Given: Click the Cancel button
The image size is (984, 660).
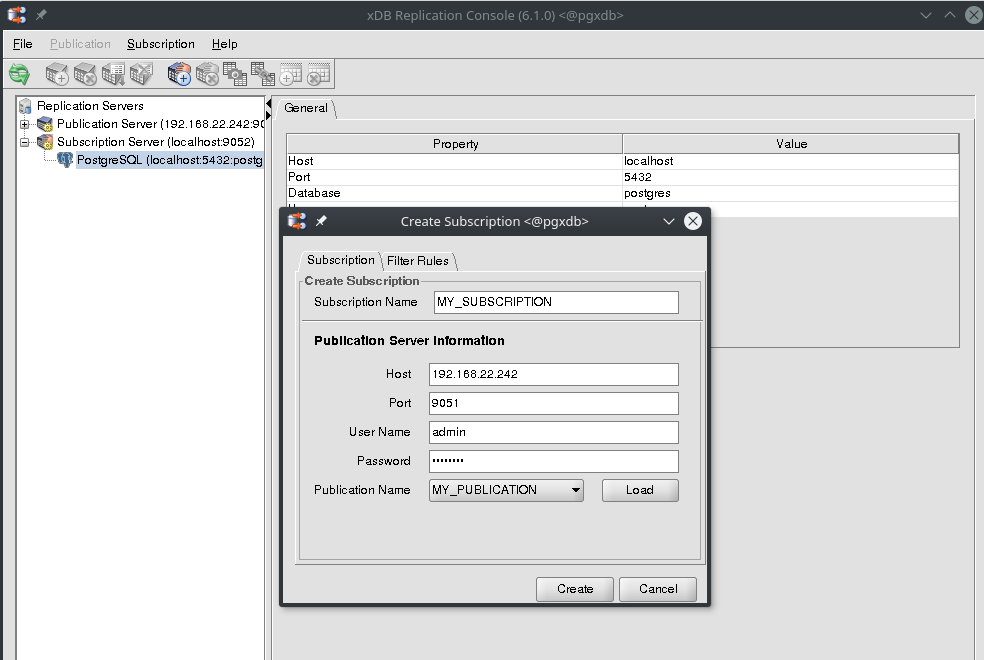Looking at the screenshot, I should pos(658,589).
